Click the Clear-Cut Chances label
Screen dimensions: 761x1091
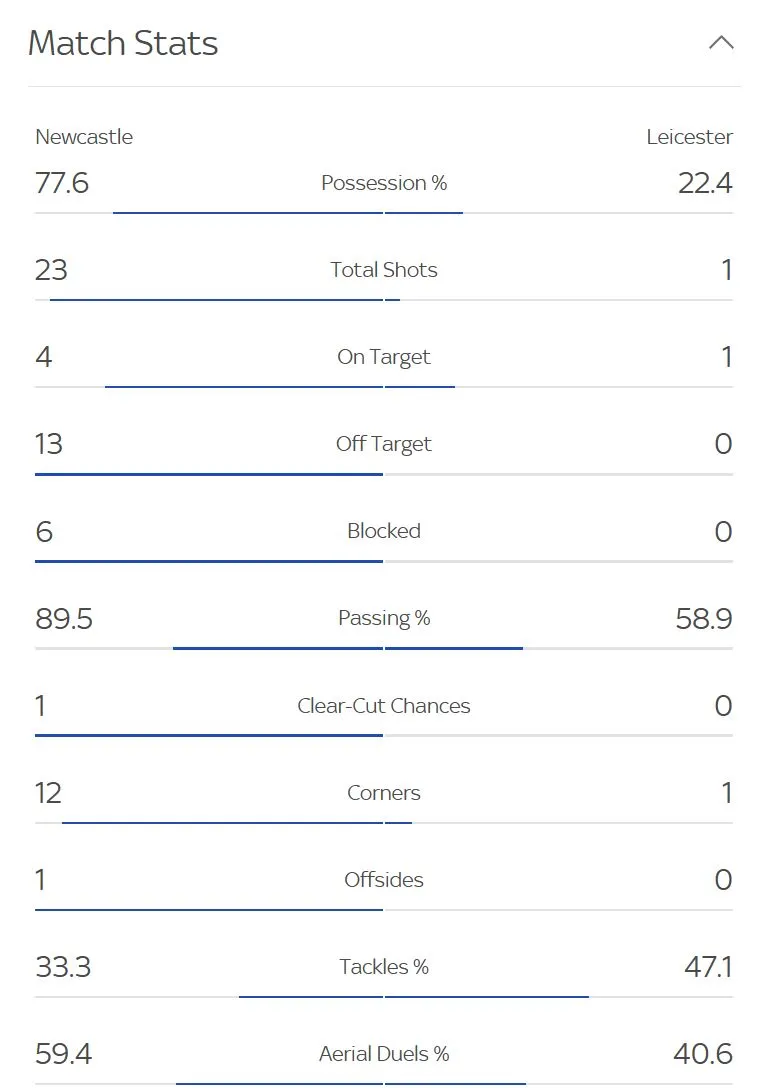click(x=384, y=706)
